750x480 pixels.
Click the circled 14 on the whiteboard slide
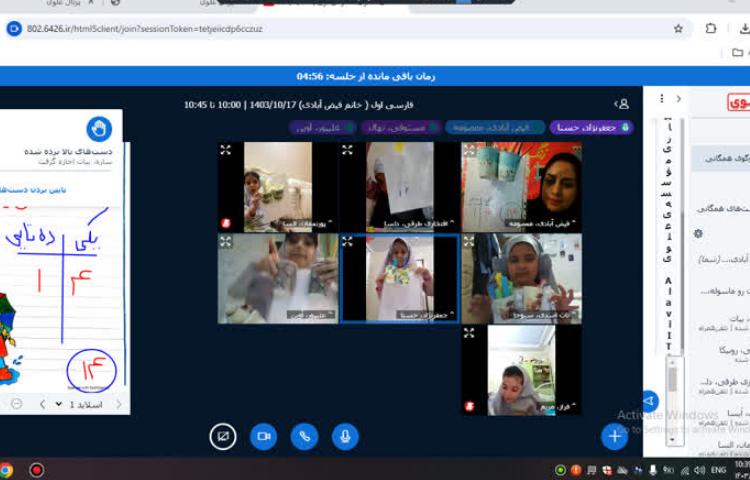coord(91,371)
